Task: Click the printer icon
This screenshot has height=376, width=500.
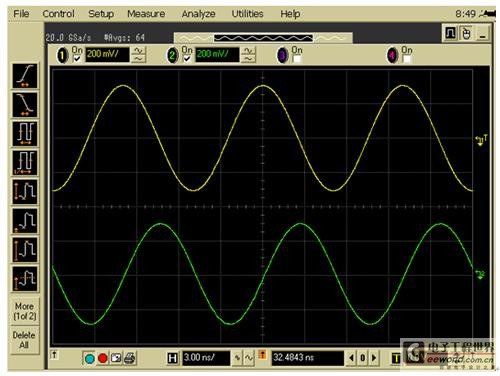Action: [130, 359]
